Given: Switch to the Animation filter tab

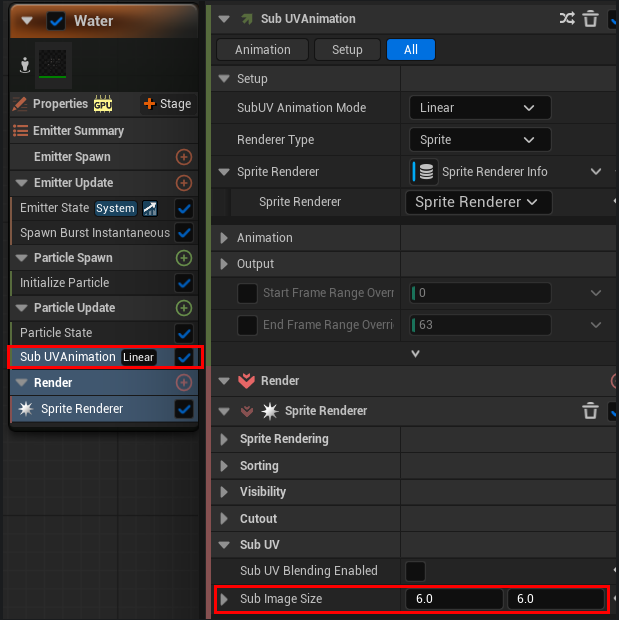Looking at the screenshot, I should pyautogui.click(x=263, y=50).
